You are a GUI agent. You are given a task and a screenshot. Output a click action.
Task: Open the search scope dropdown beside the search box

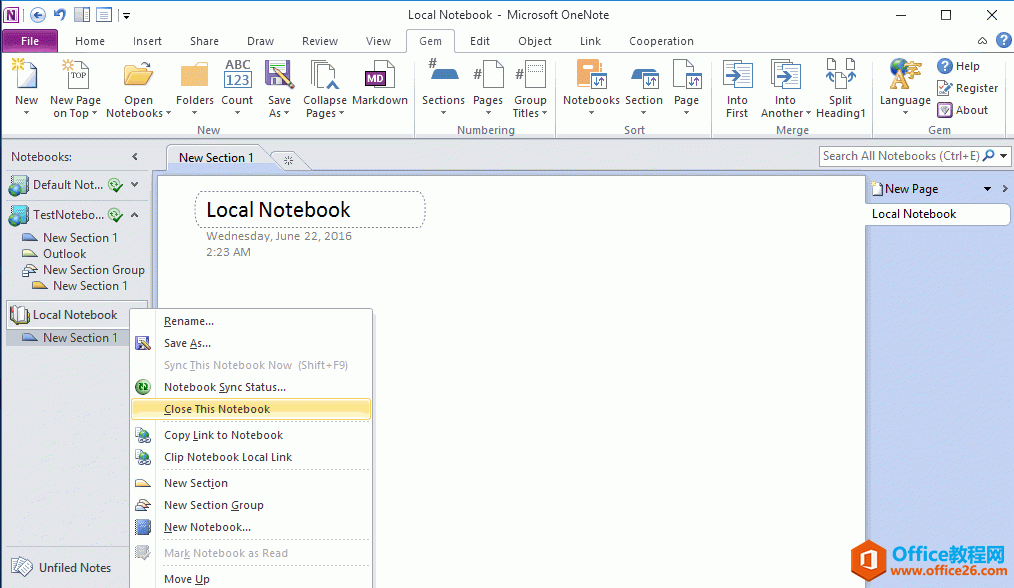click(1003, 156)
